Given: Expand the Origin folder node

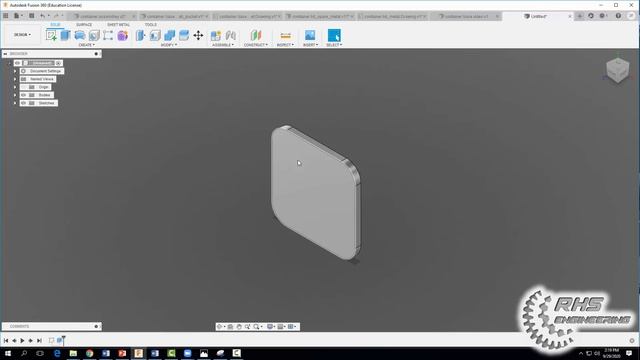Looking at the screenshot, I should 15,87.
